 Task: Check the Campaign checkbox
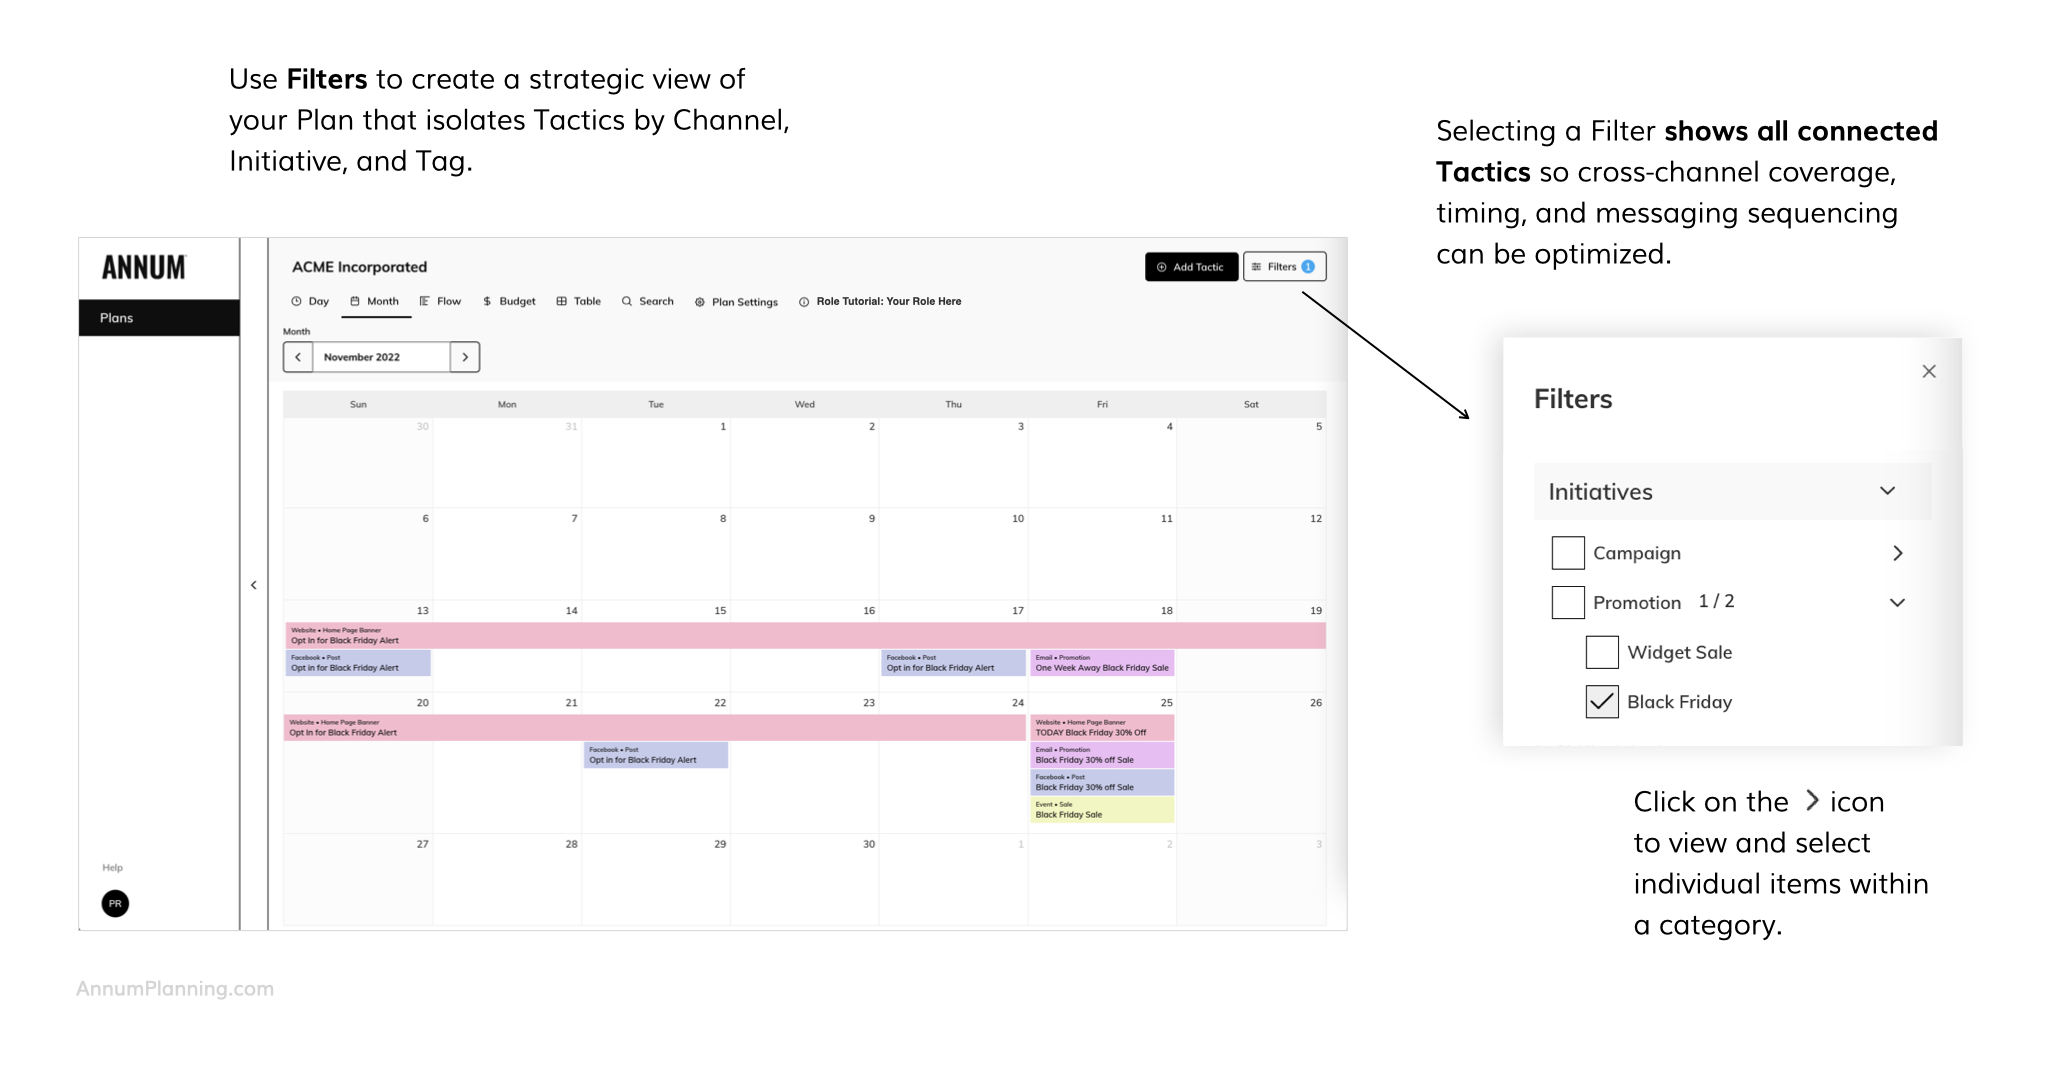(x=1568, y=553)
